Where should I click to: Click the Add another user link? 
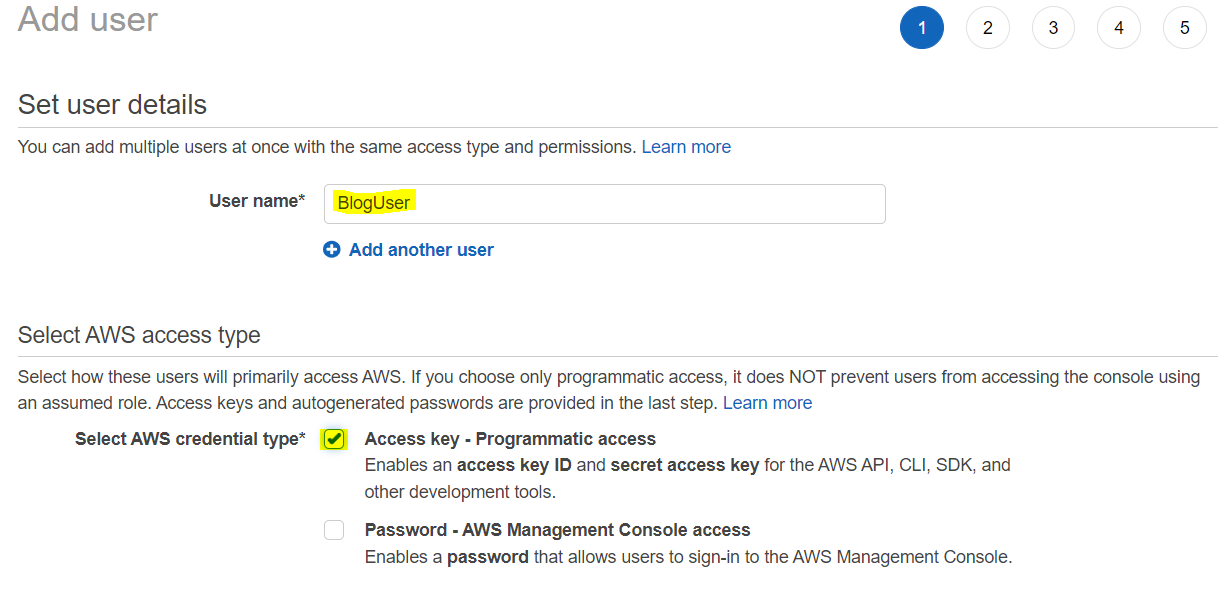(421, 250)
